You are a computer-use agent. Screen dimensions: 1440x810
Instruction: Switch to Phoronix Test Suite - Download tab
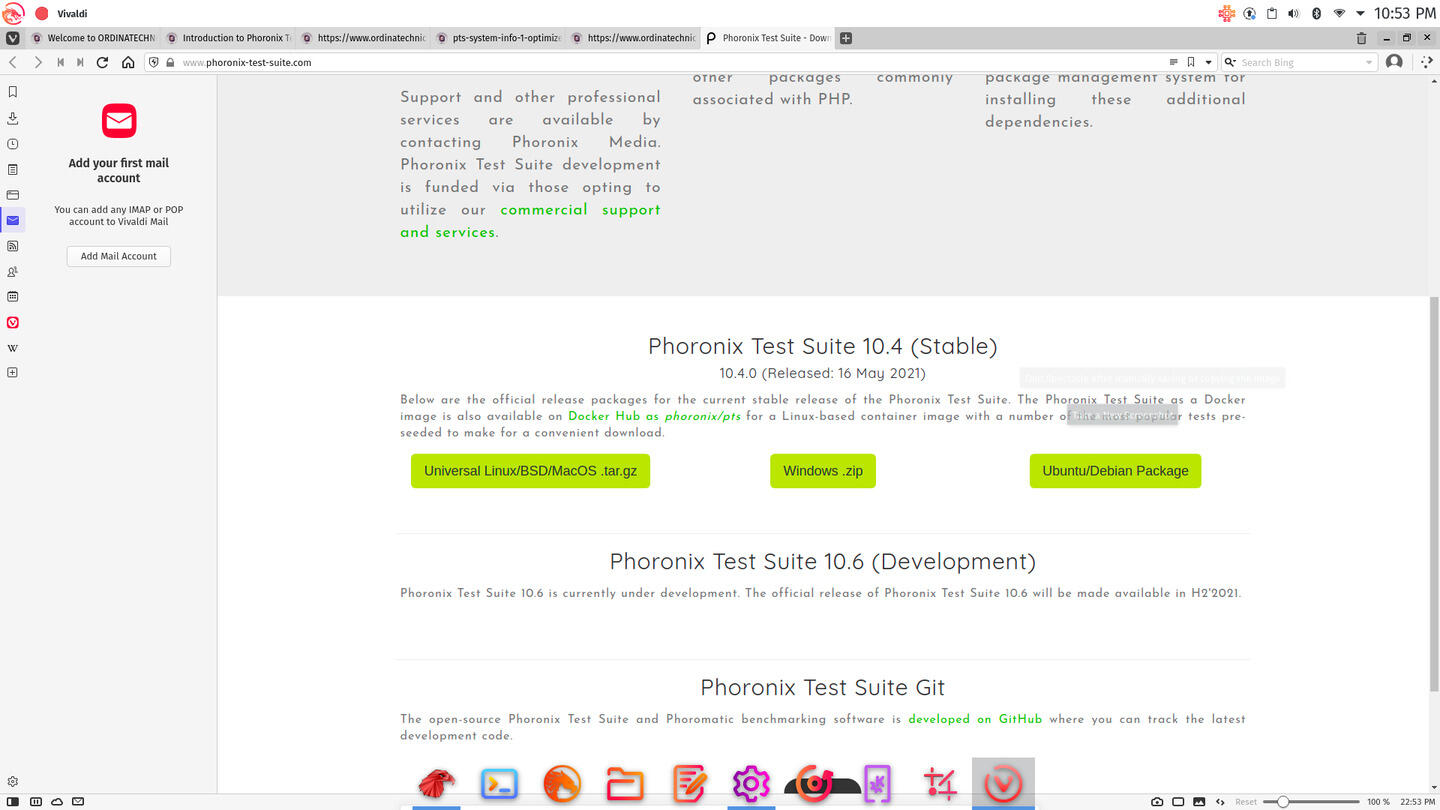coord(768,38)
